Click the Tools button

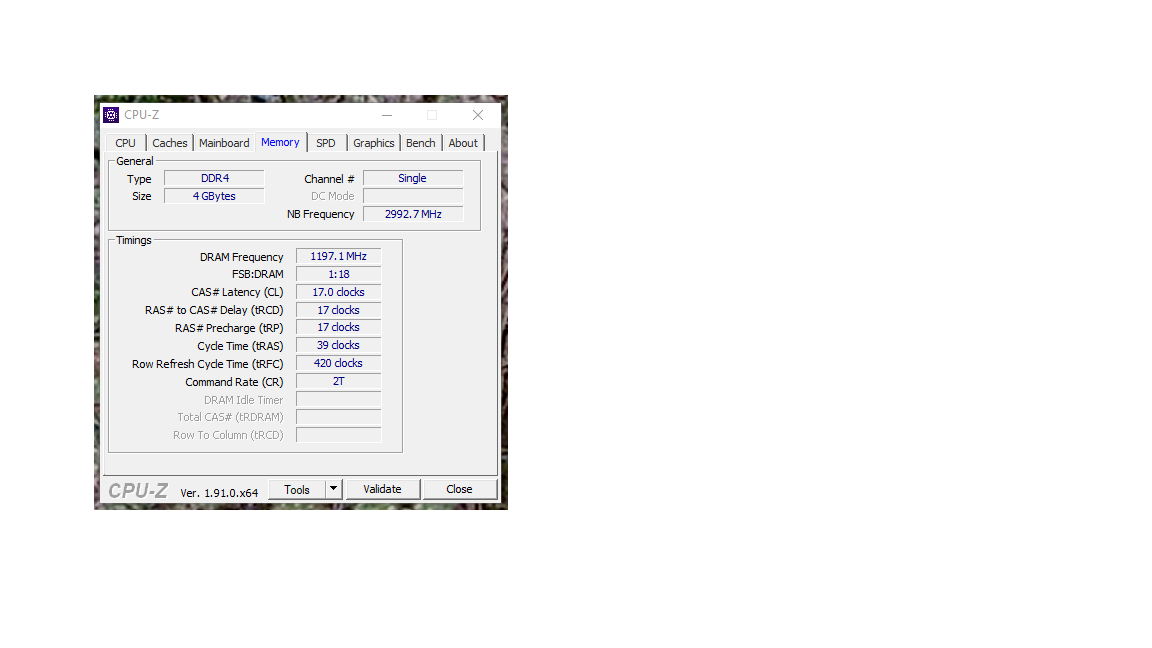(x=297, y=489)
